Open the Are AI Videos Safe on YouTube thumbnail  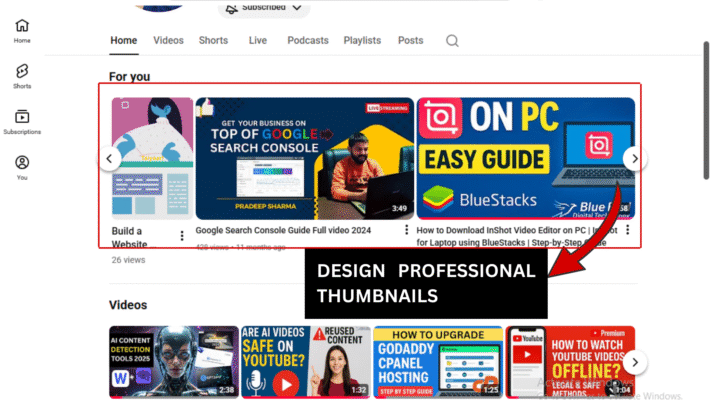click(306, 362)
